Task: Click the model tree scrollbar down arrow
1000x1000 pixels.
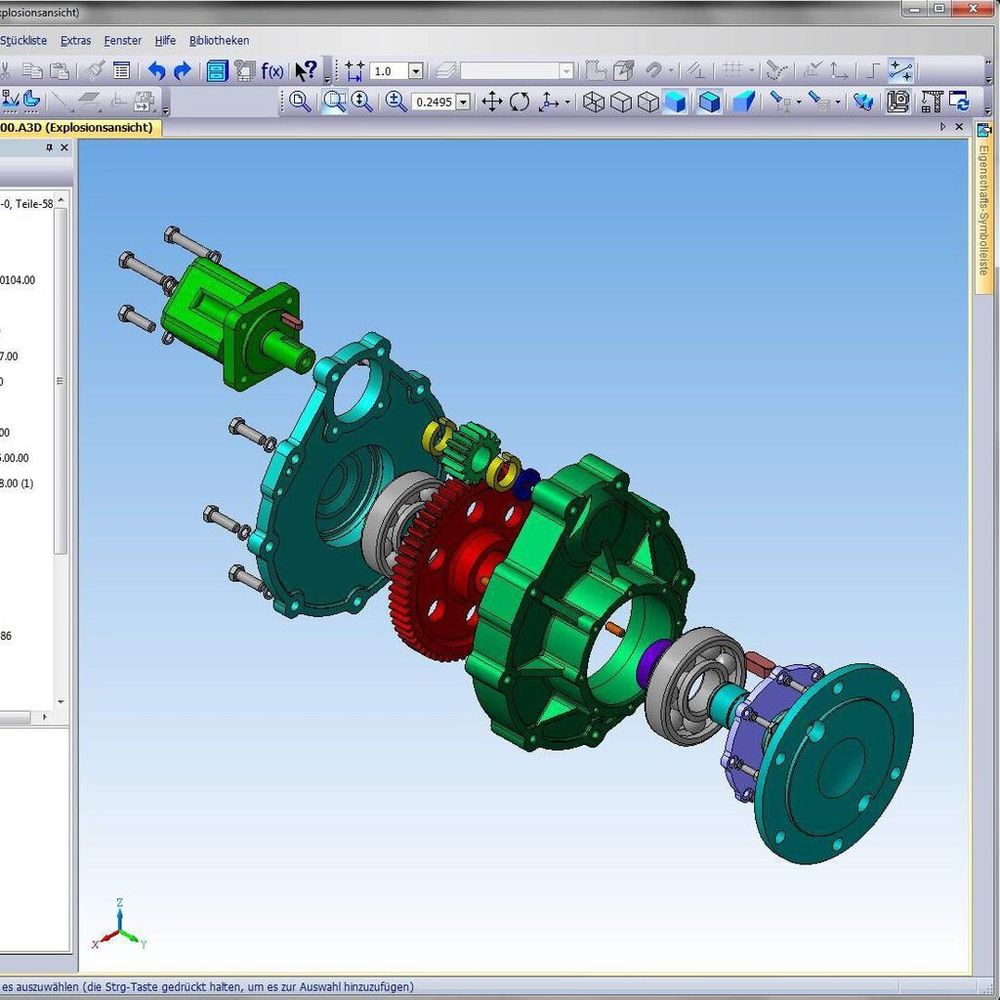Action: (61, 700)
